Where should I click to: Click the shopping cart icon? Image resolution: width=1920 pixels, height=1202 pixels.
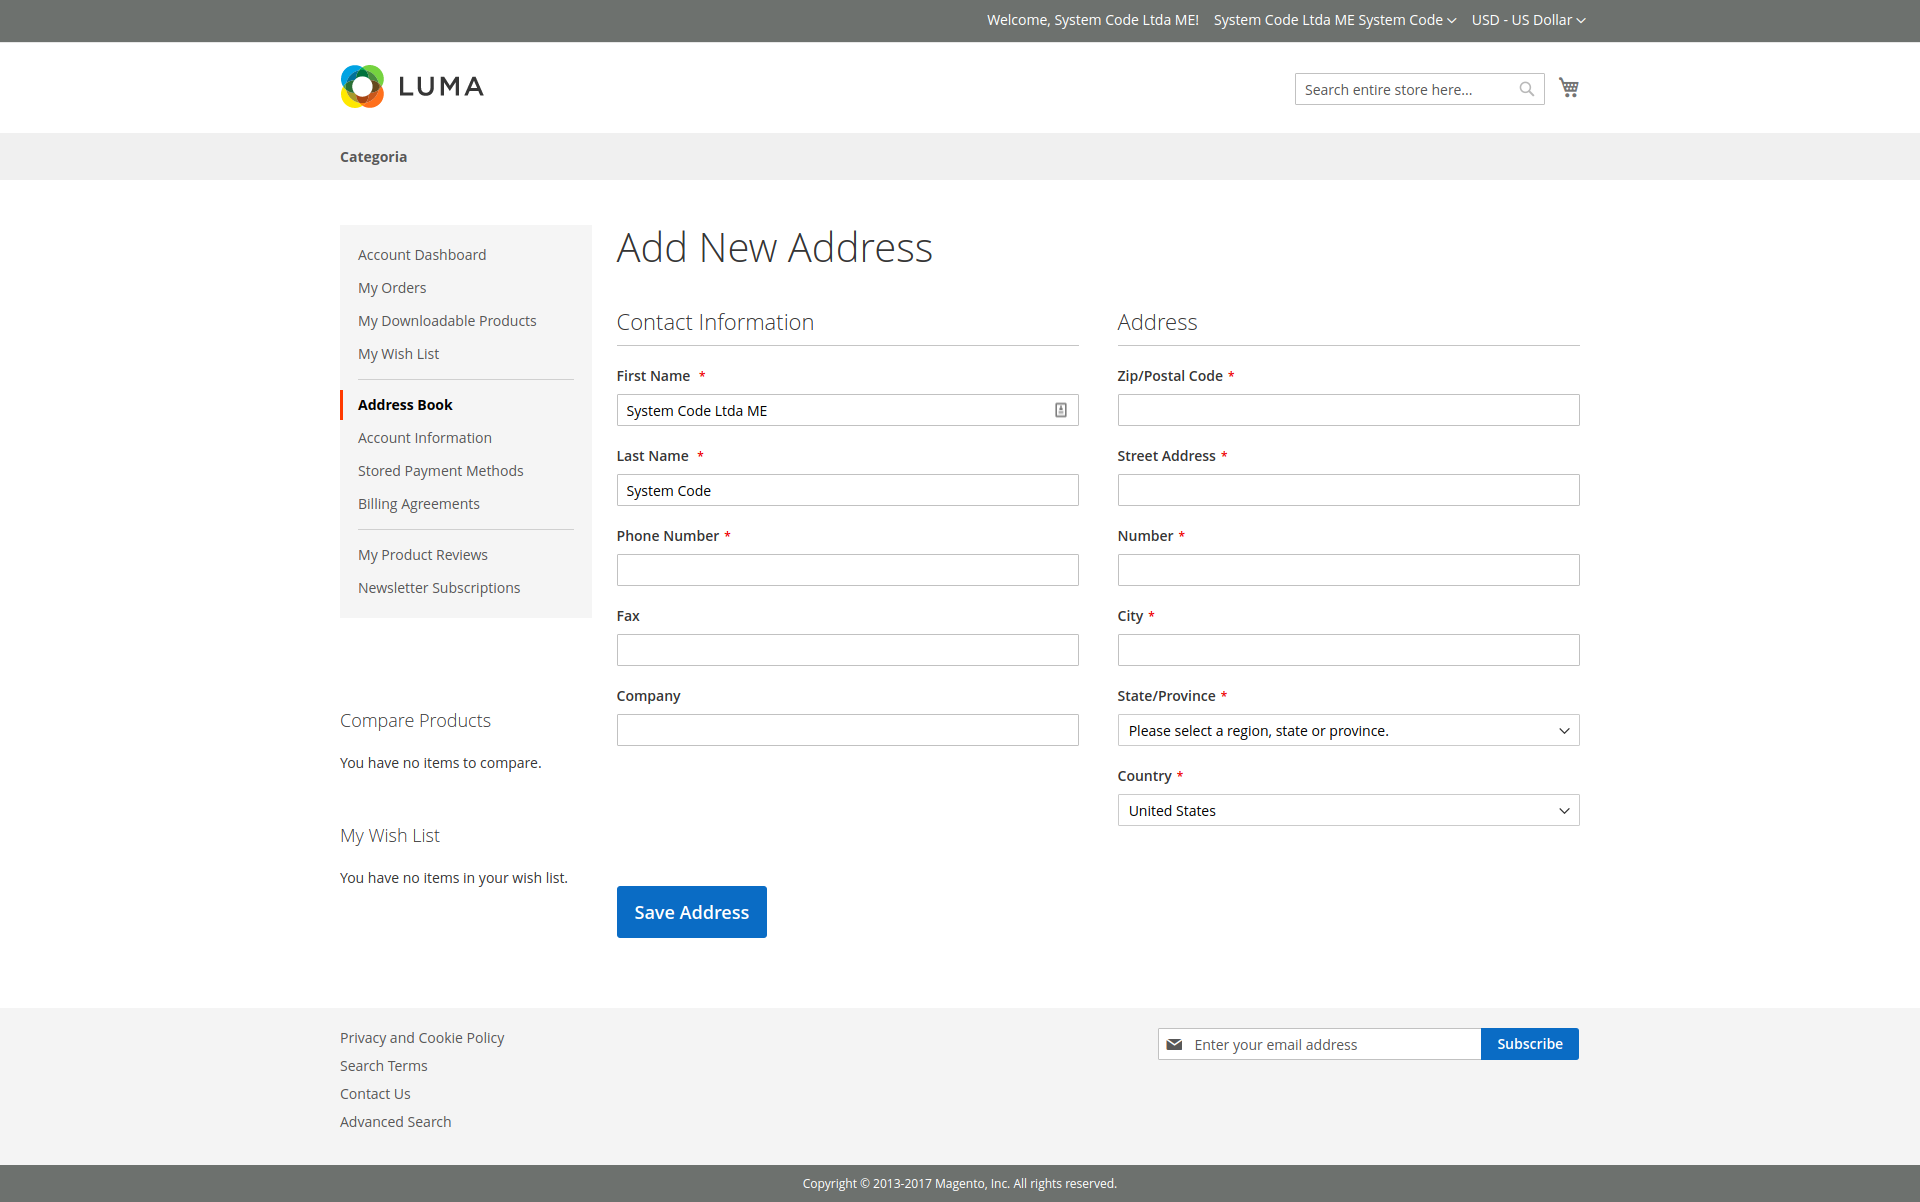point(1568,88)
